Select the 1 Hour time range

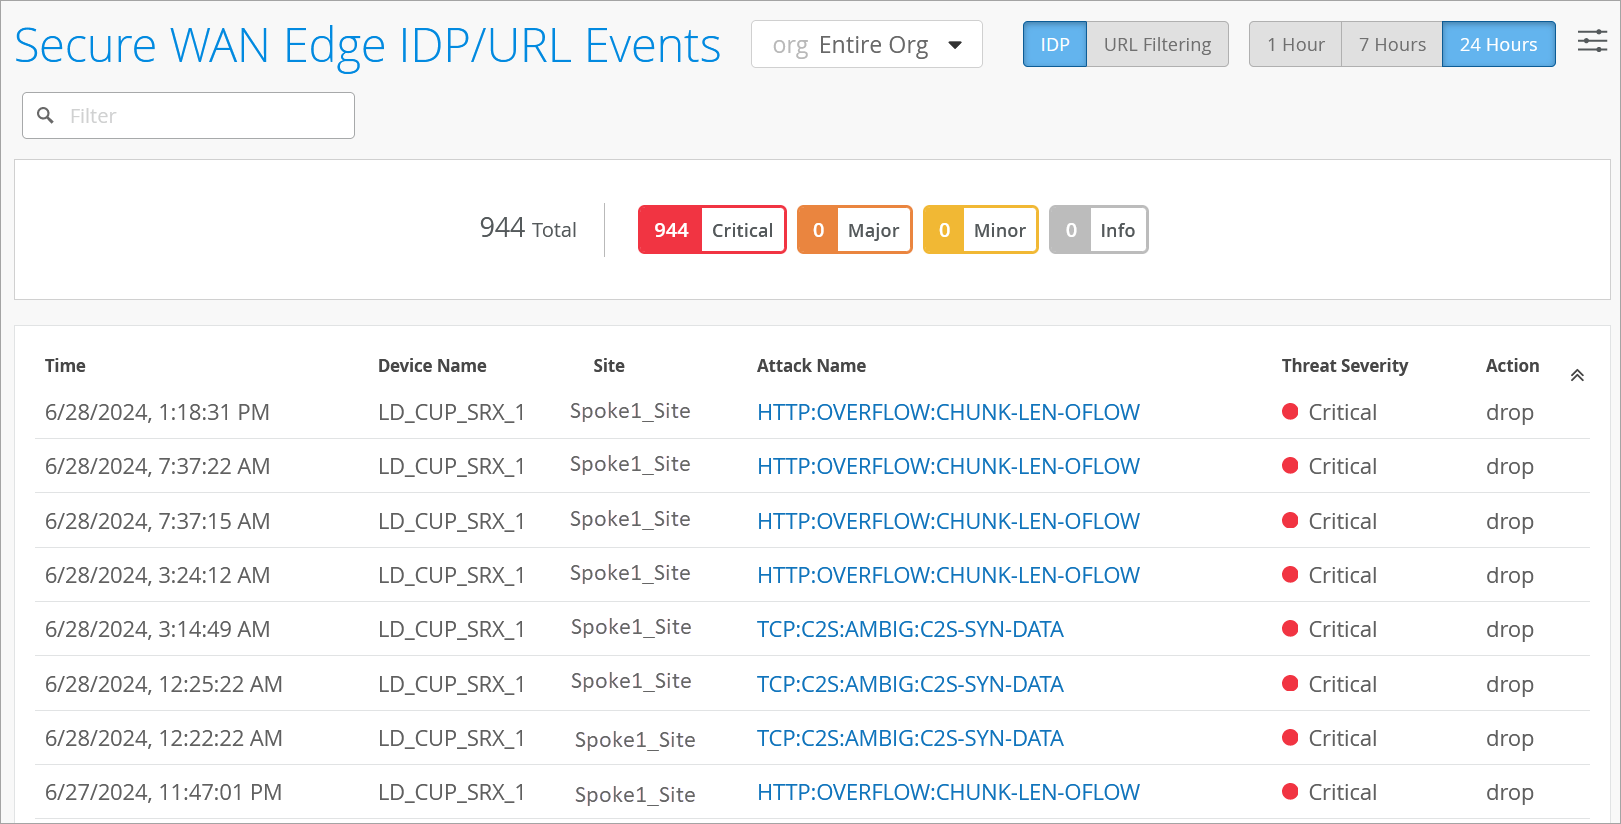coord(1295,45)
